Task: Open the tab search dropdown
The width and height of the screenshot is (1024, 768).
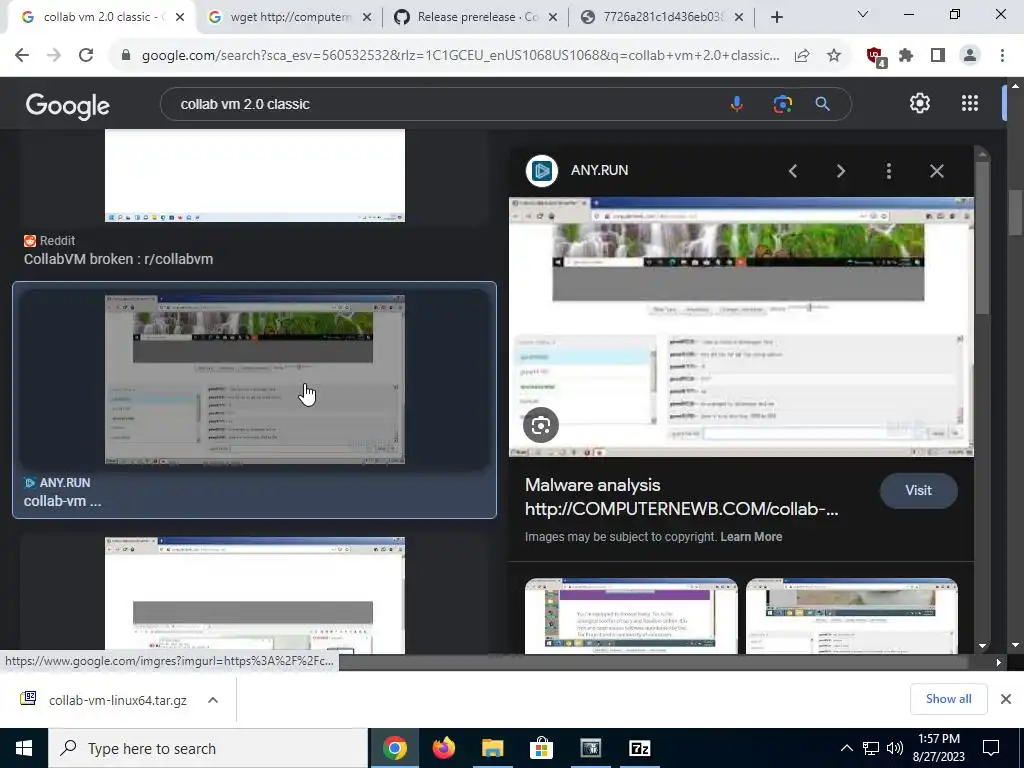Action: [862, 14]
